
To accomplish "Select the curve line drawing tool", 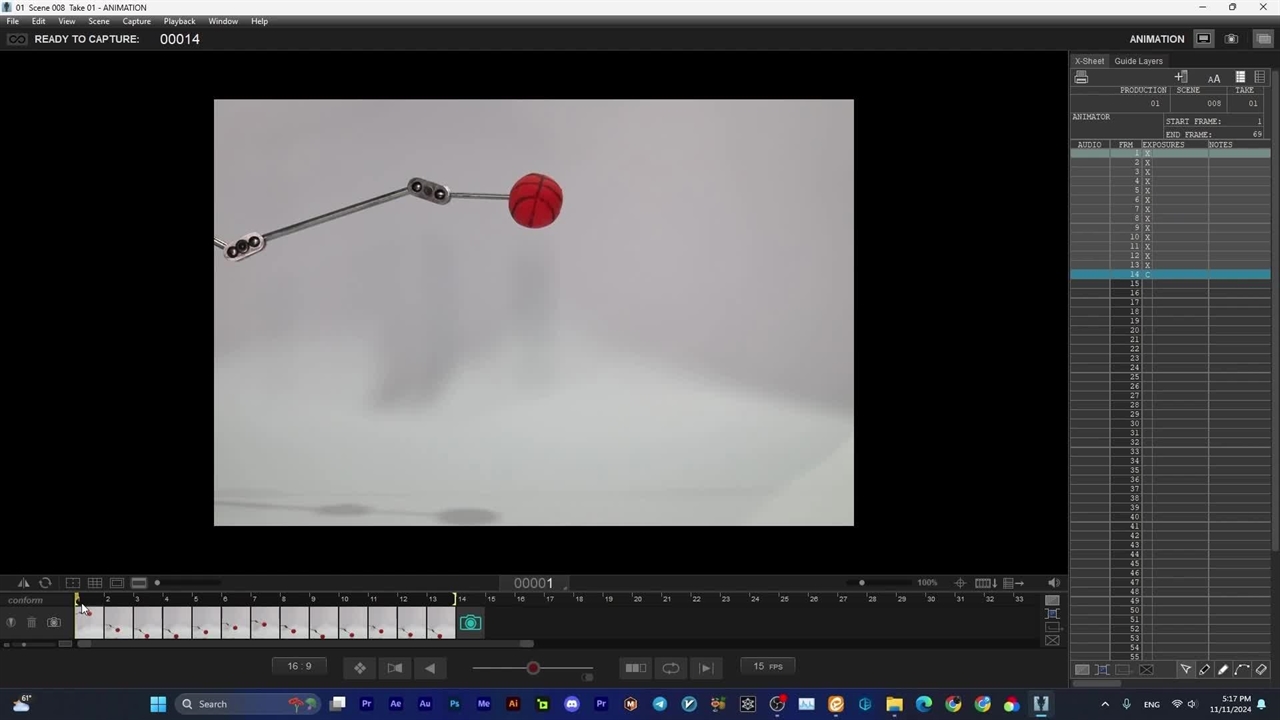I will [1242, 669].
